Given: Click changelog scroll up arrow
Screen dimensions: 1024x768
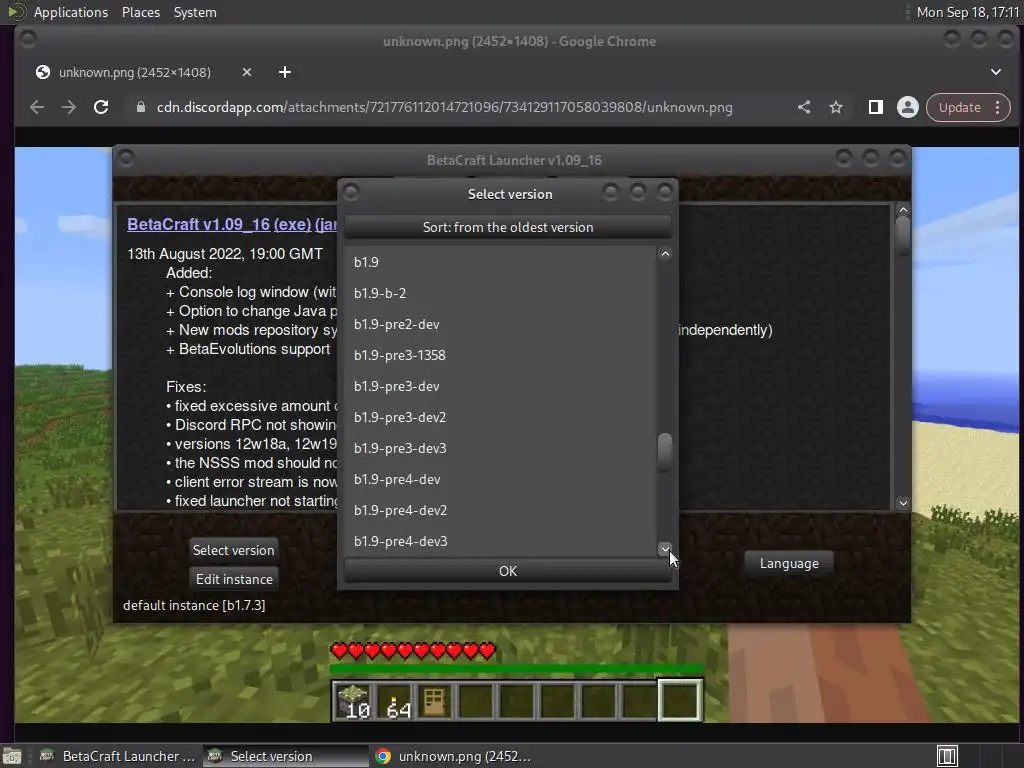Looking at the screenshot, I should click(903, 210).
